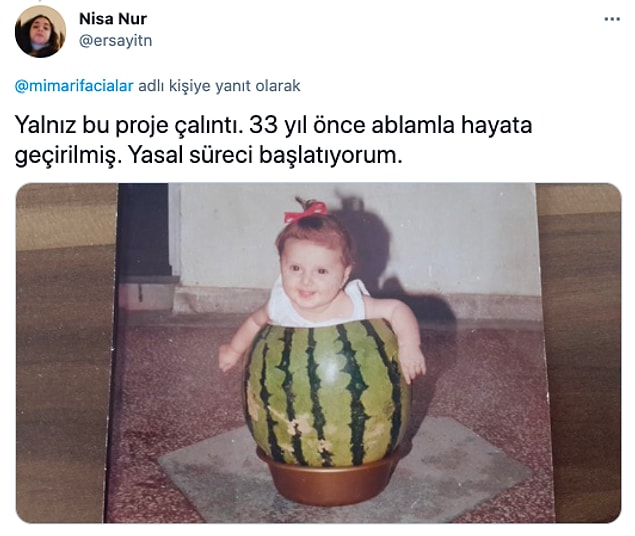Click the wooden surface left of the photo
Viewport: 635px width, 536px height.
(x=64, y=353)
